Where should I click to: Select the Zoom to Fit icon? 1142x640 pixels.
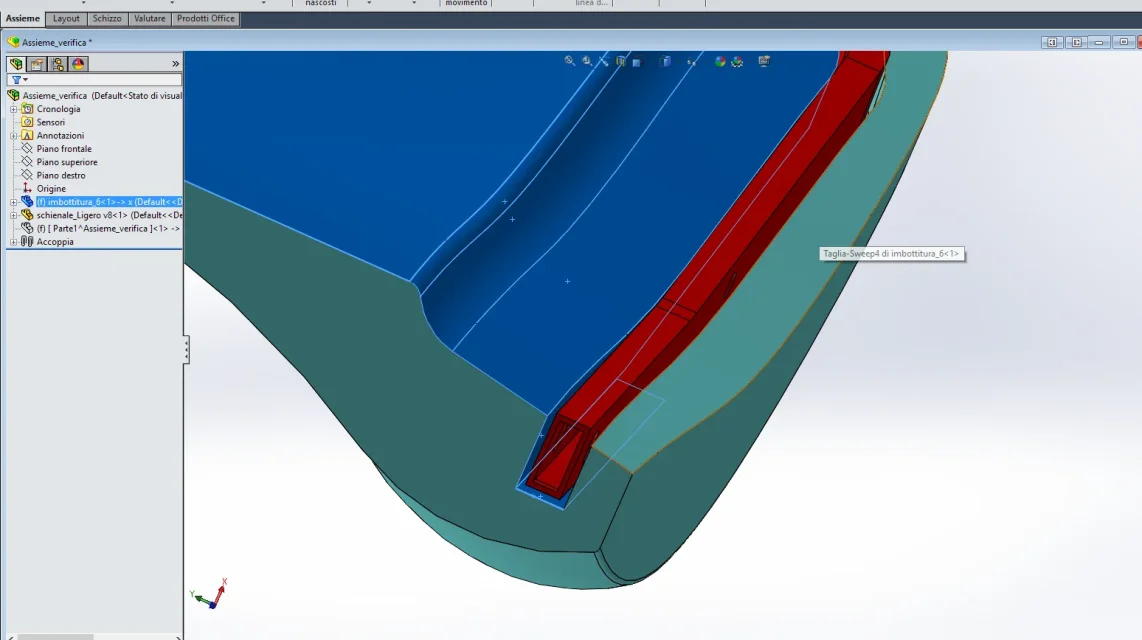coord(570,61)
